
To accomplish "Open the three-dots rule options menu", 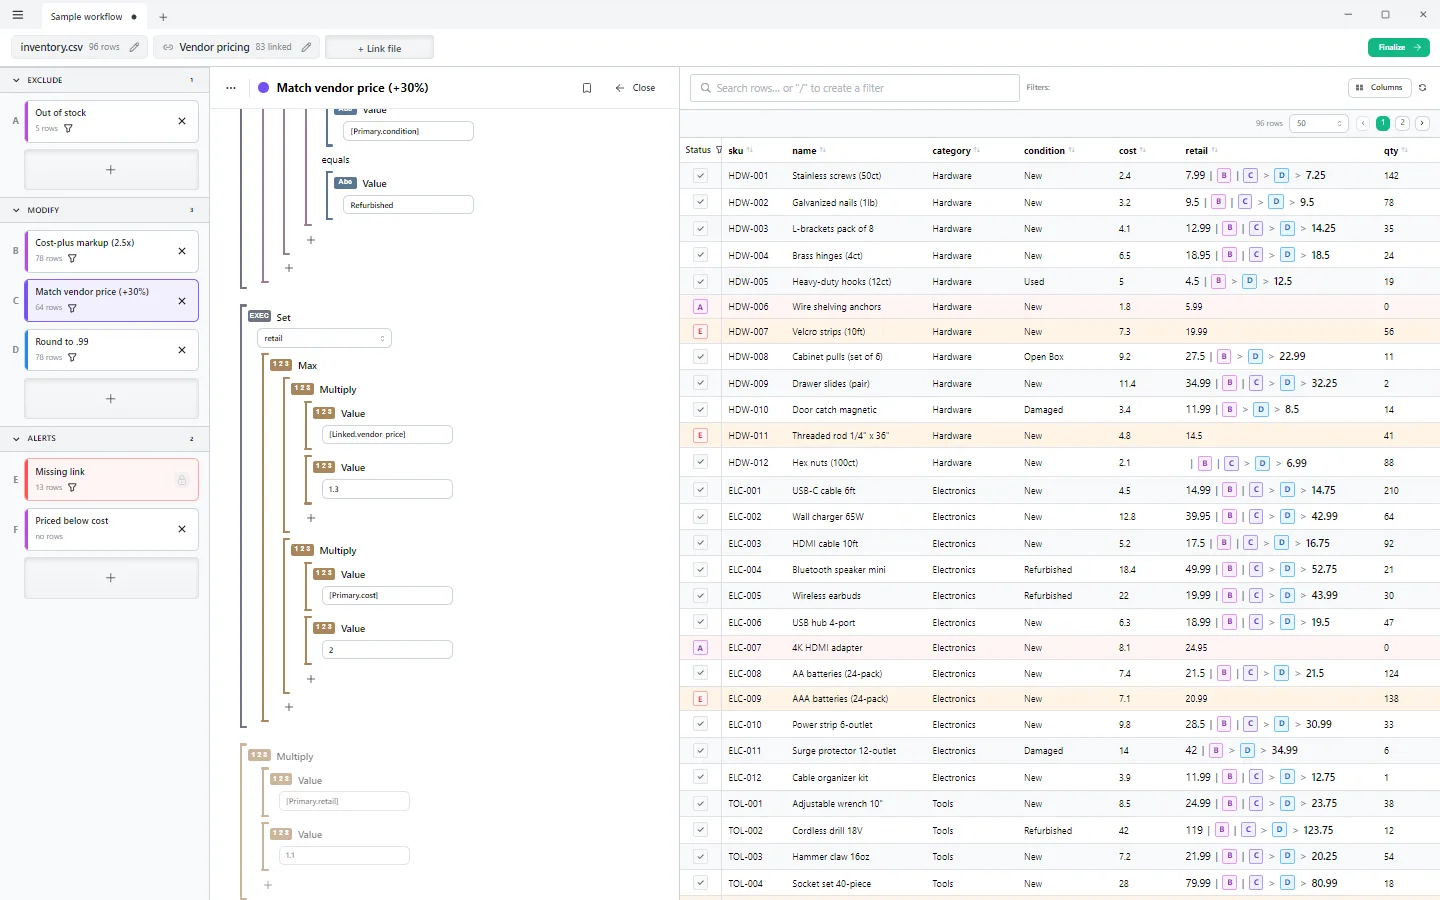I will point(231,88).
